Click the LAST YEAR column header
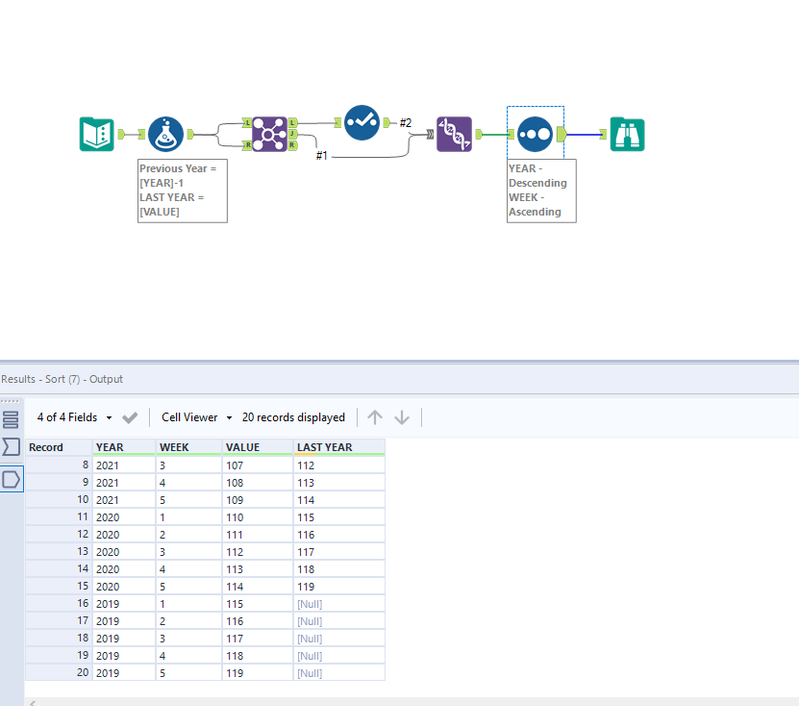799x706 pixels. (339, 447)
